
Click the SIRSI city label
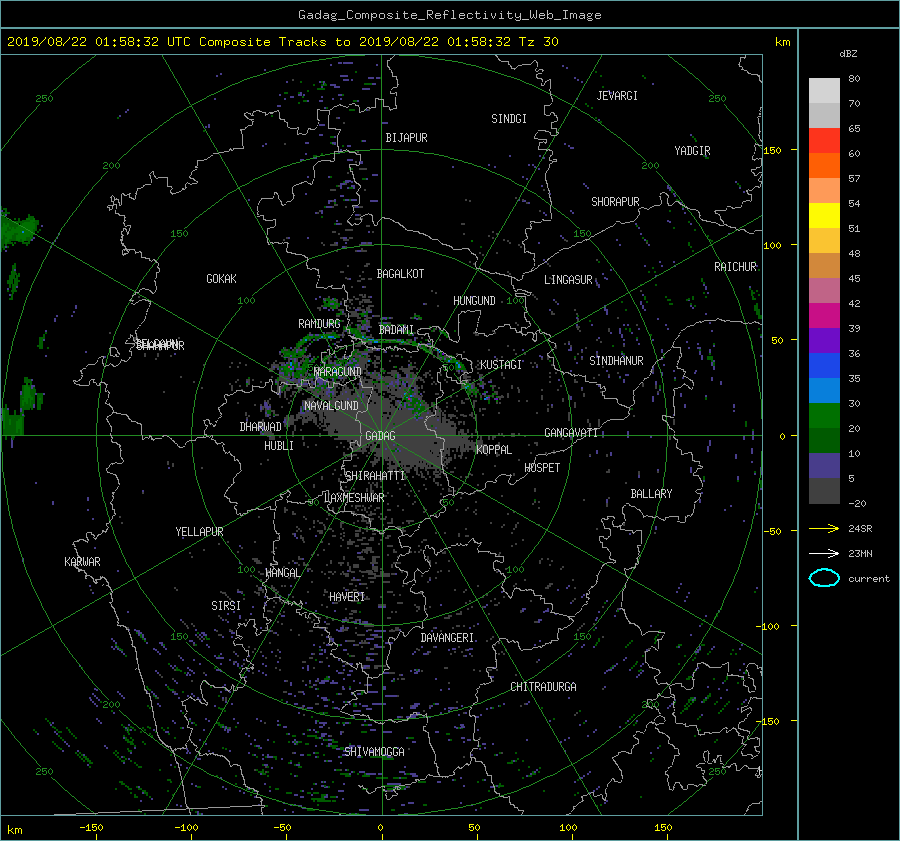226,606
